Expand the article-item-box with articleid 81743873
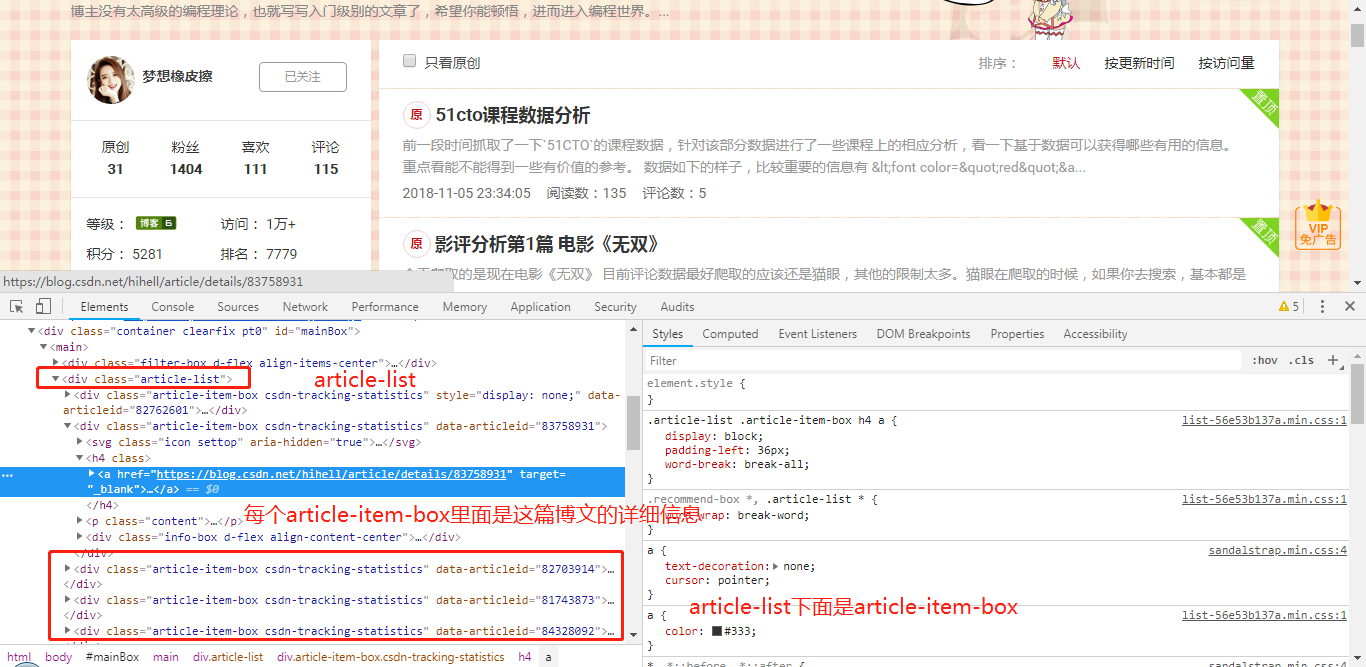This screenshot has width=1366, height=667. 68,600
